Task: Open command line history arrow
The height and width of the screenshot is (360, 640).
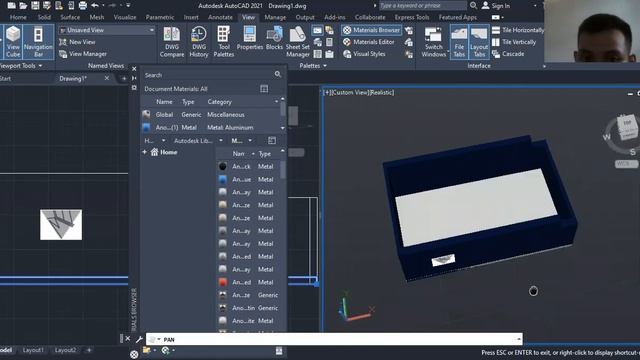Action: point(519,339)
